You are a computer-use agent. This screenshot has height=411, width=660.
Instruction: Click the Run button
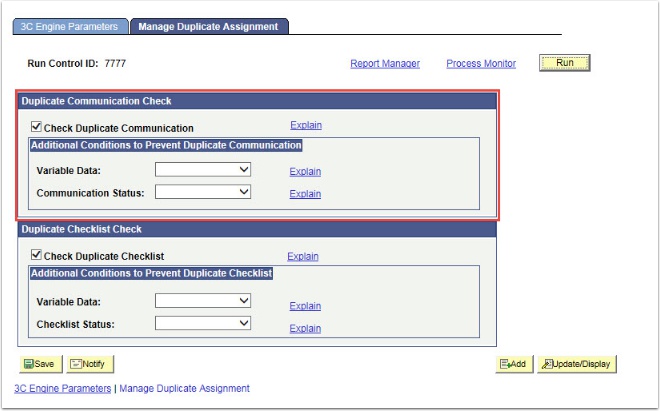pos(564,63)
